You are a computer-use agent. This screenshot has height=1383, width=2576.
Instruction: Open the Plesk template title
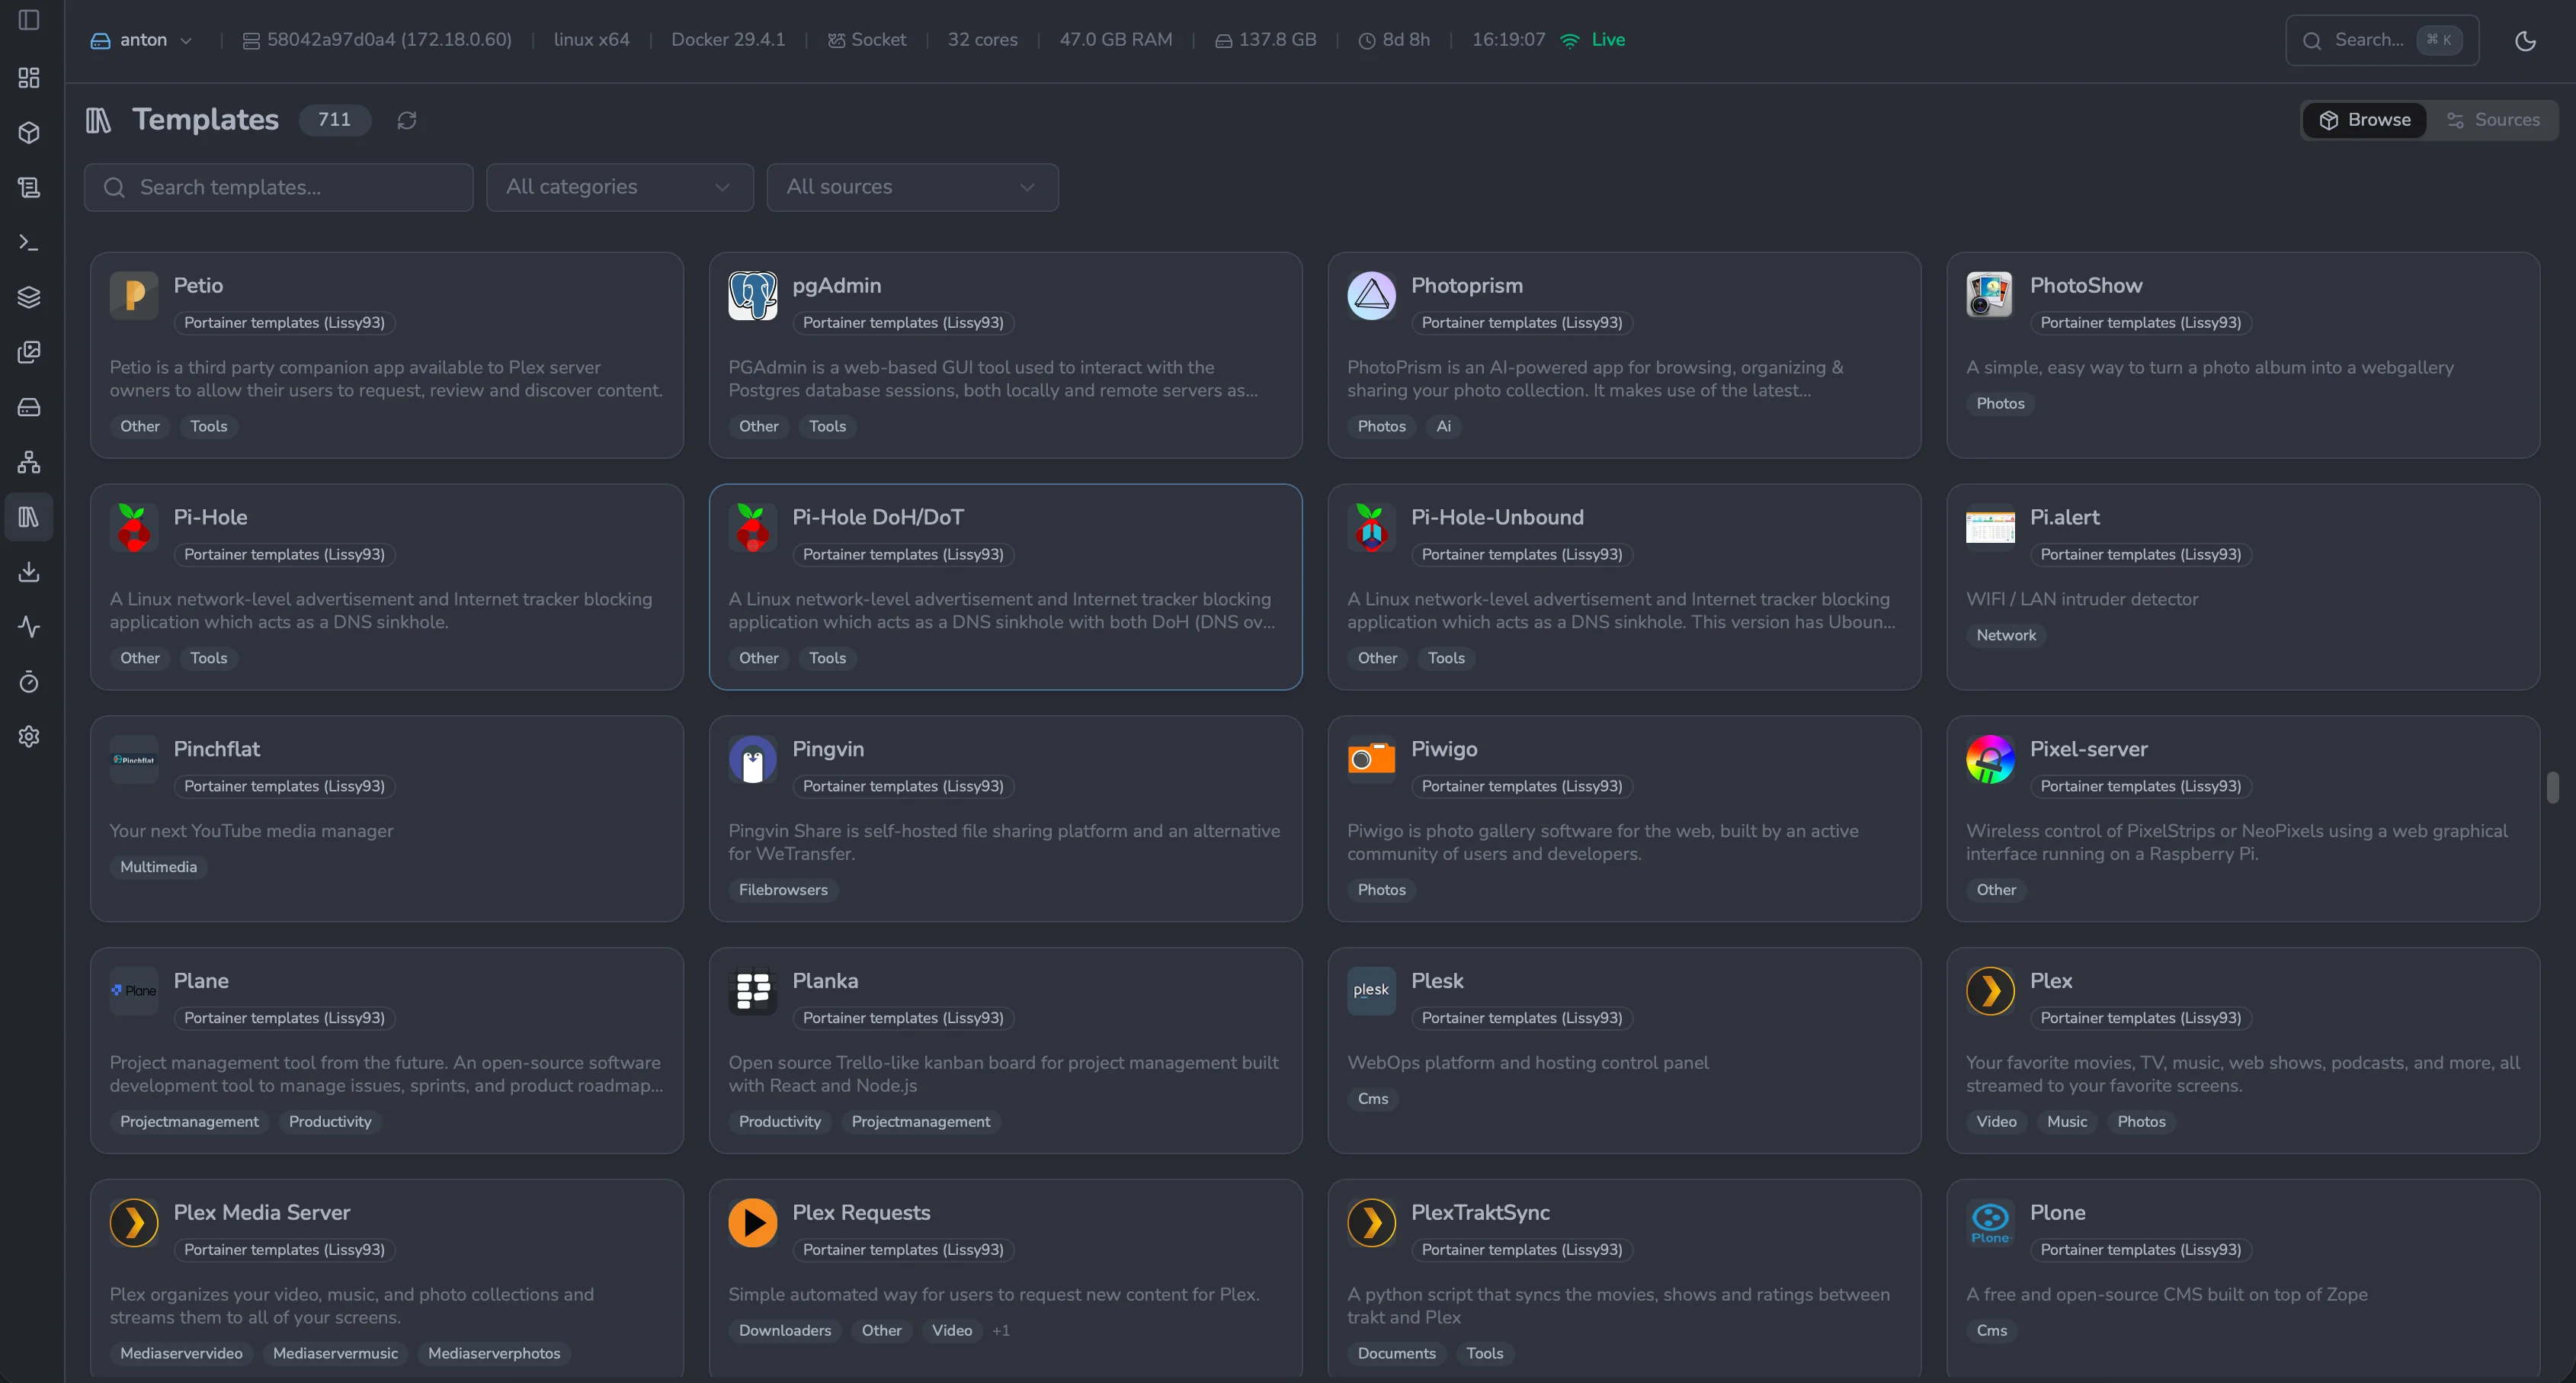(x=1437, y=981)
